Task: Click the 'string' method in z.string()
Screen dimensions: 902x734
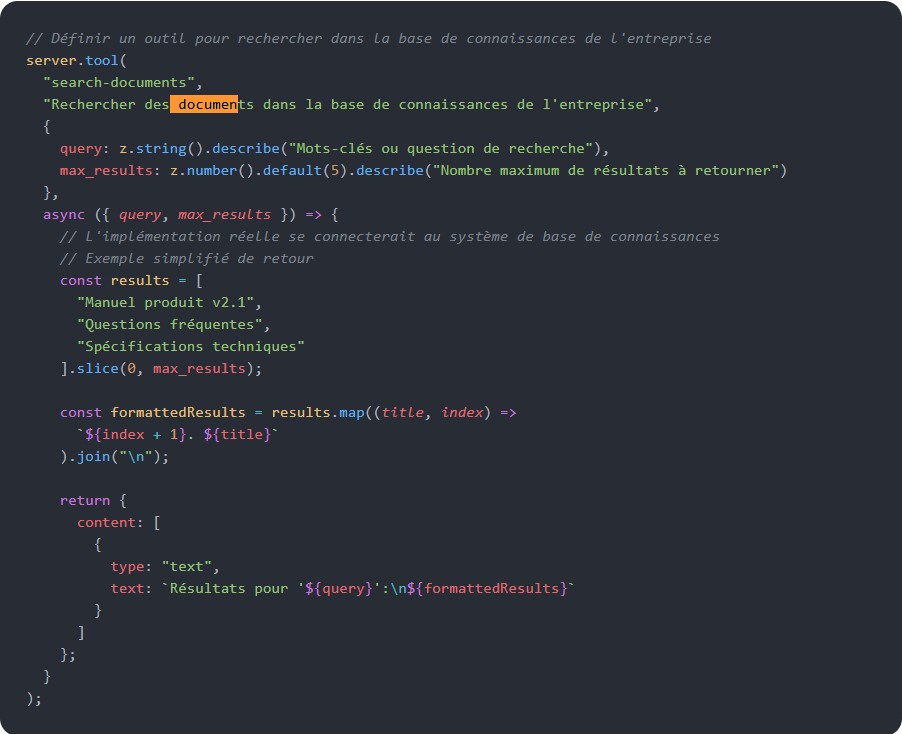Action: point(161,148)
